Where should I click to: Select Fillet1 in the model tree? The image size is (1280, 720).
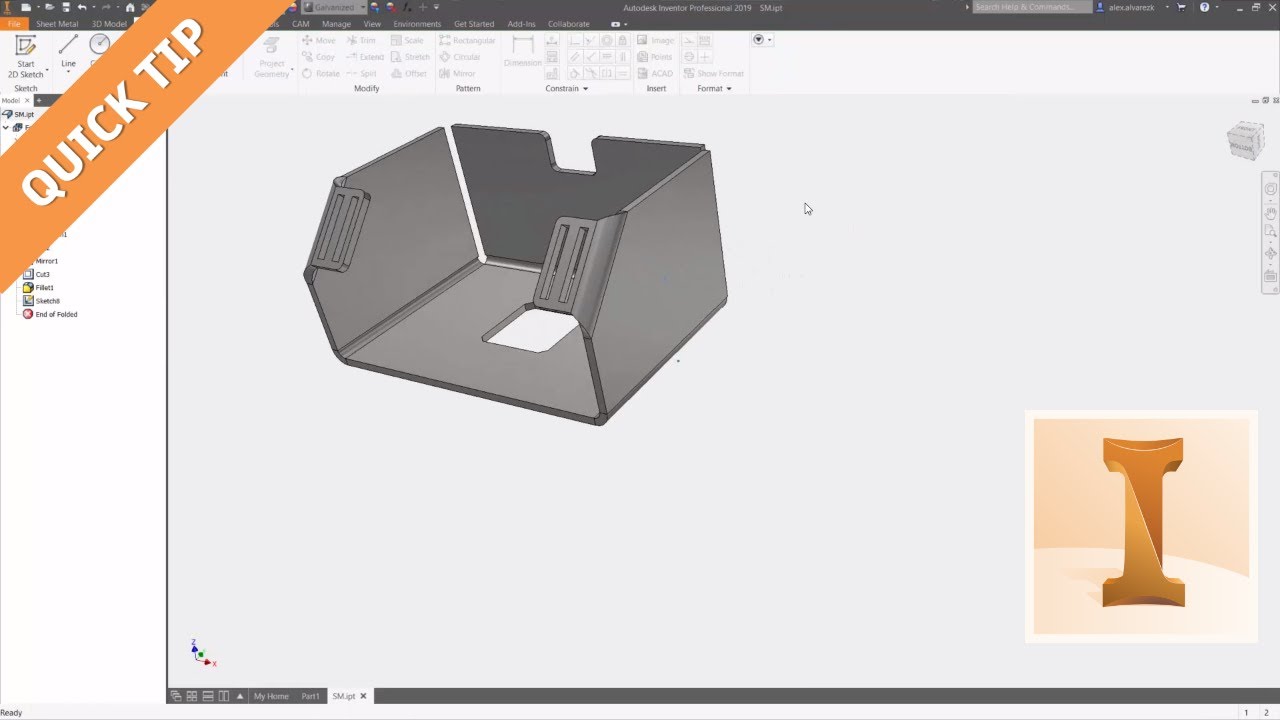coord(38,287)
